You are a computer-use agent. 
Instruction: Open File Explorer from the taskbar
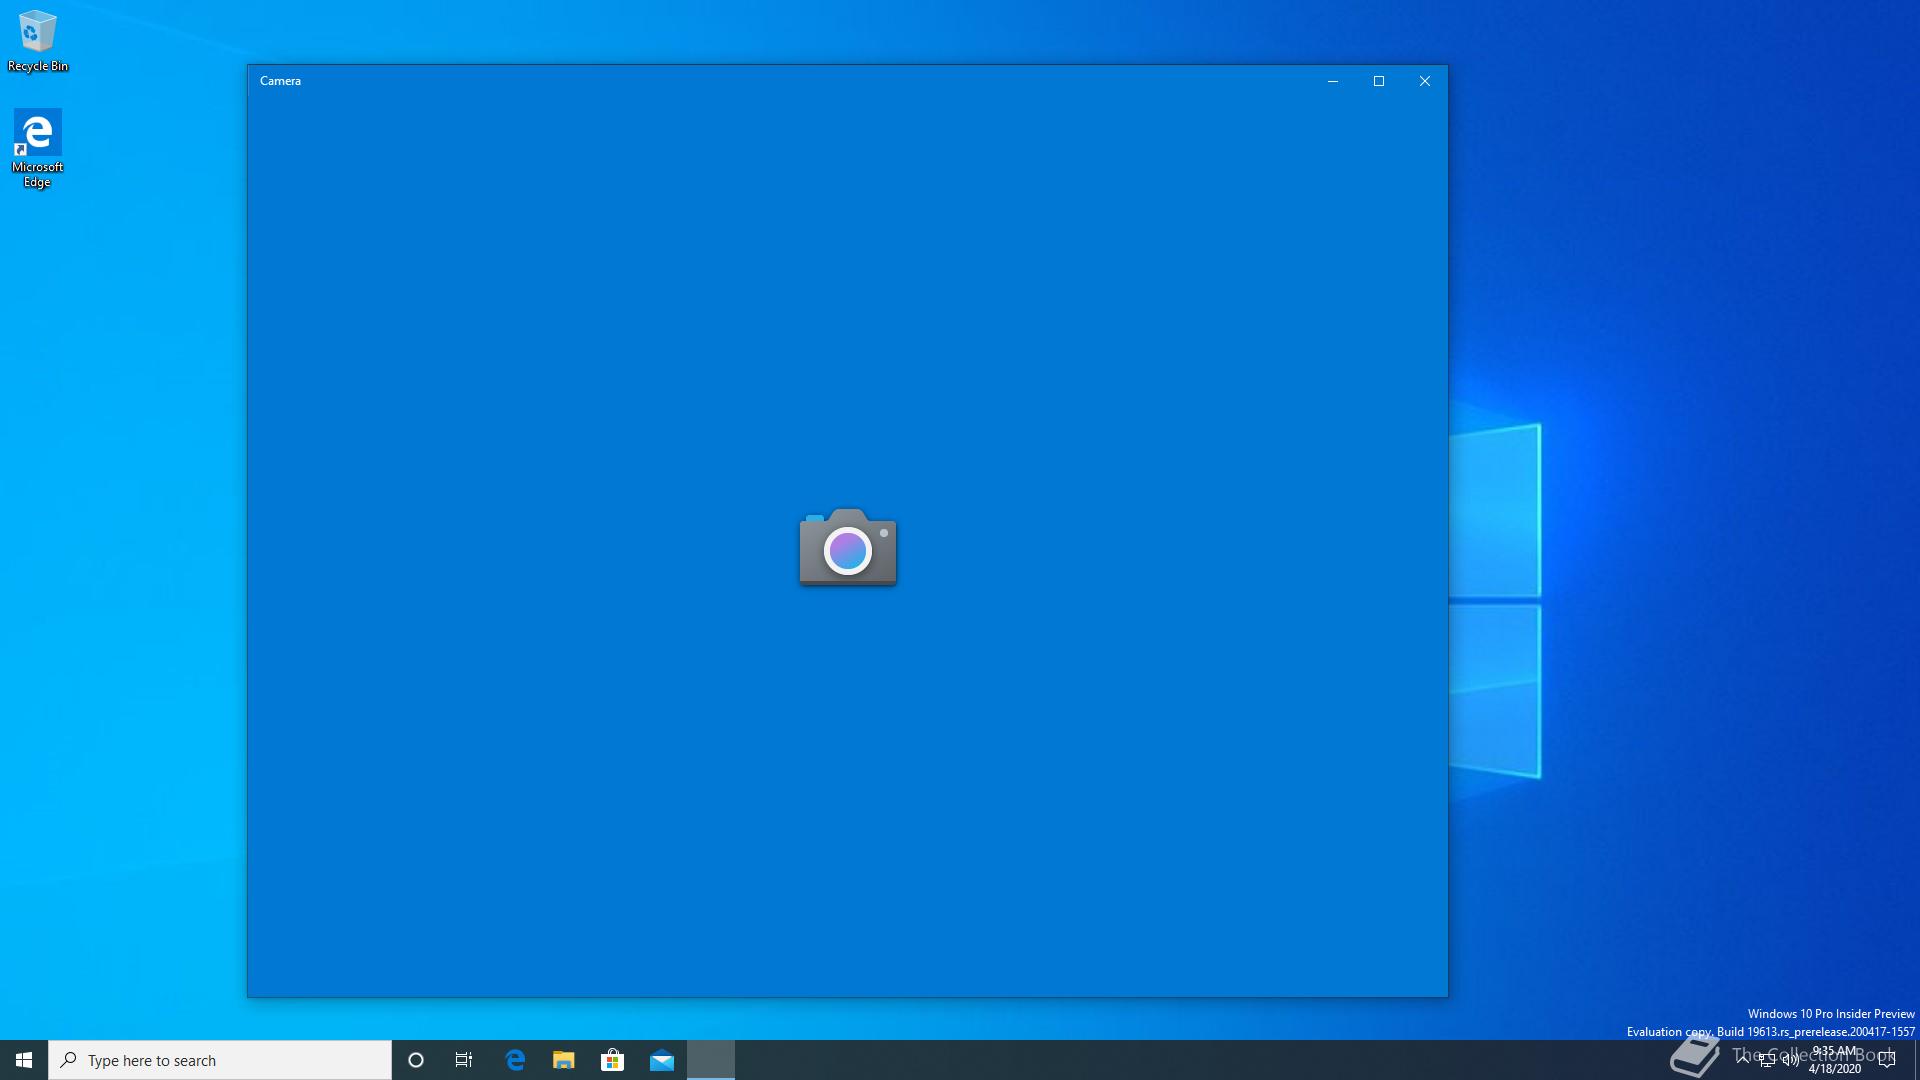pos(564,1060)
